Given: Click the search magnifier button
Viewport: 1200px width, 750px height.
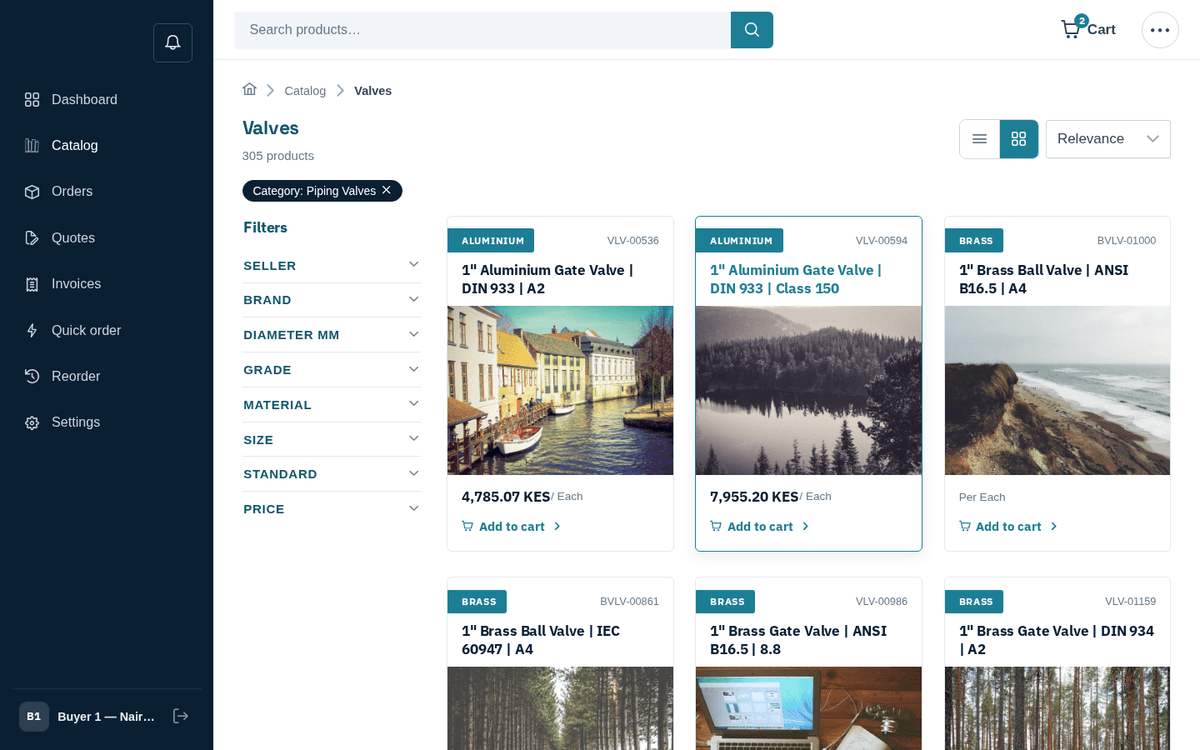Looking at the screenshot, I should (x=752, y=30).
